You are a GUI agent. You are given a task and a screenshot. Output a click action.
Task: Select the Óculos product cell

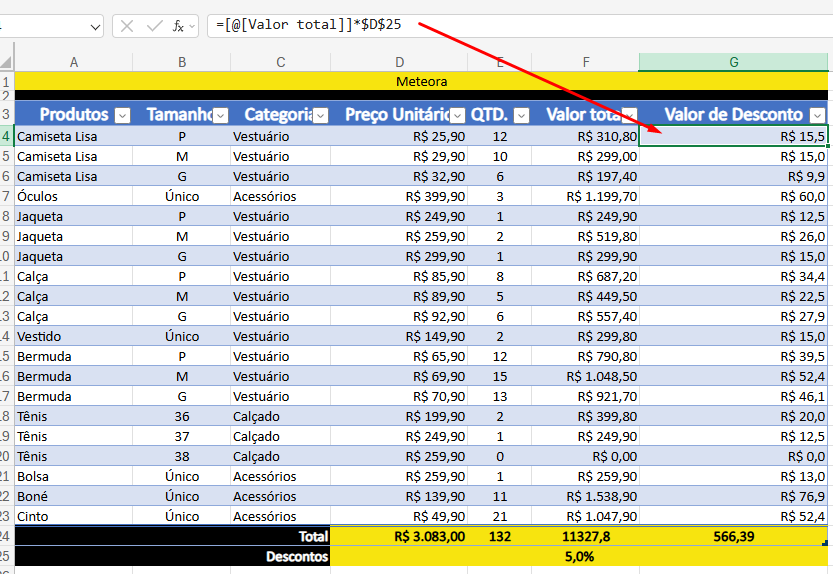[73, 196]
